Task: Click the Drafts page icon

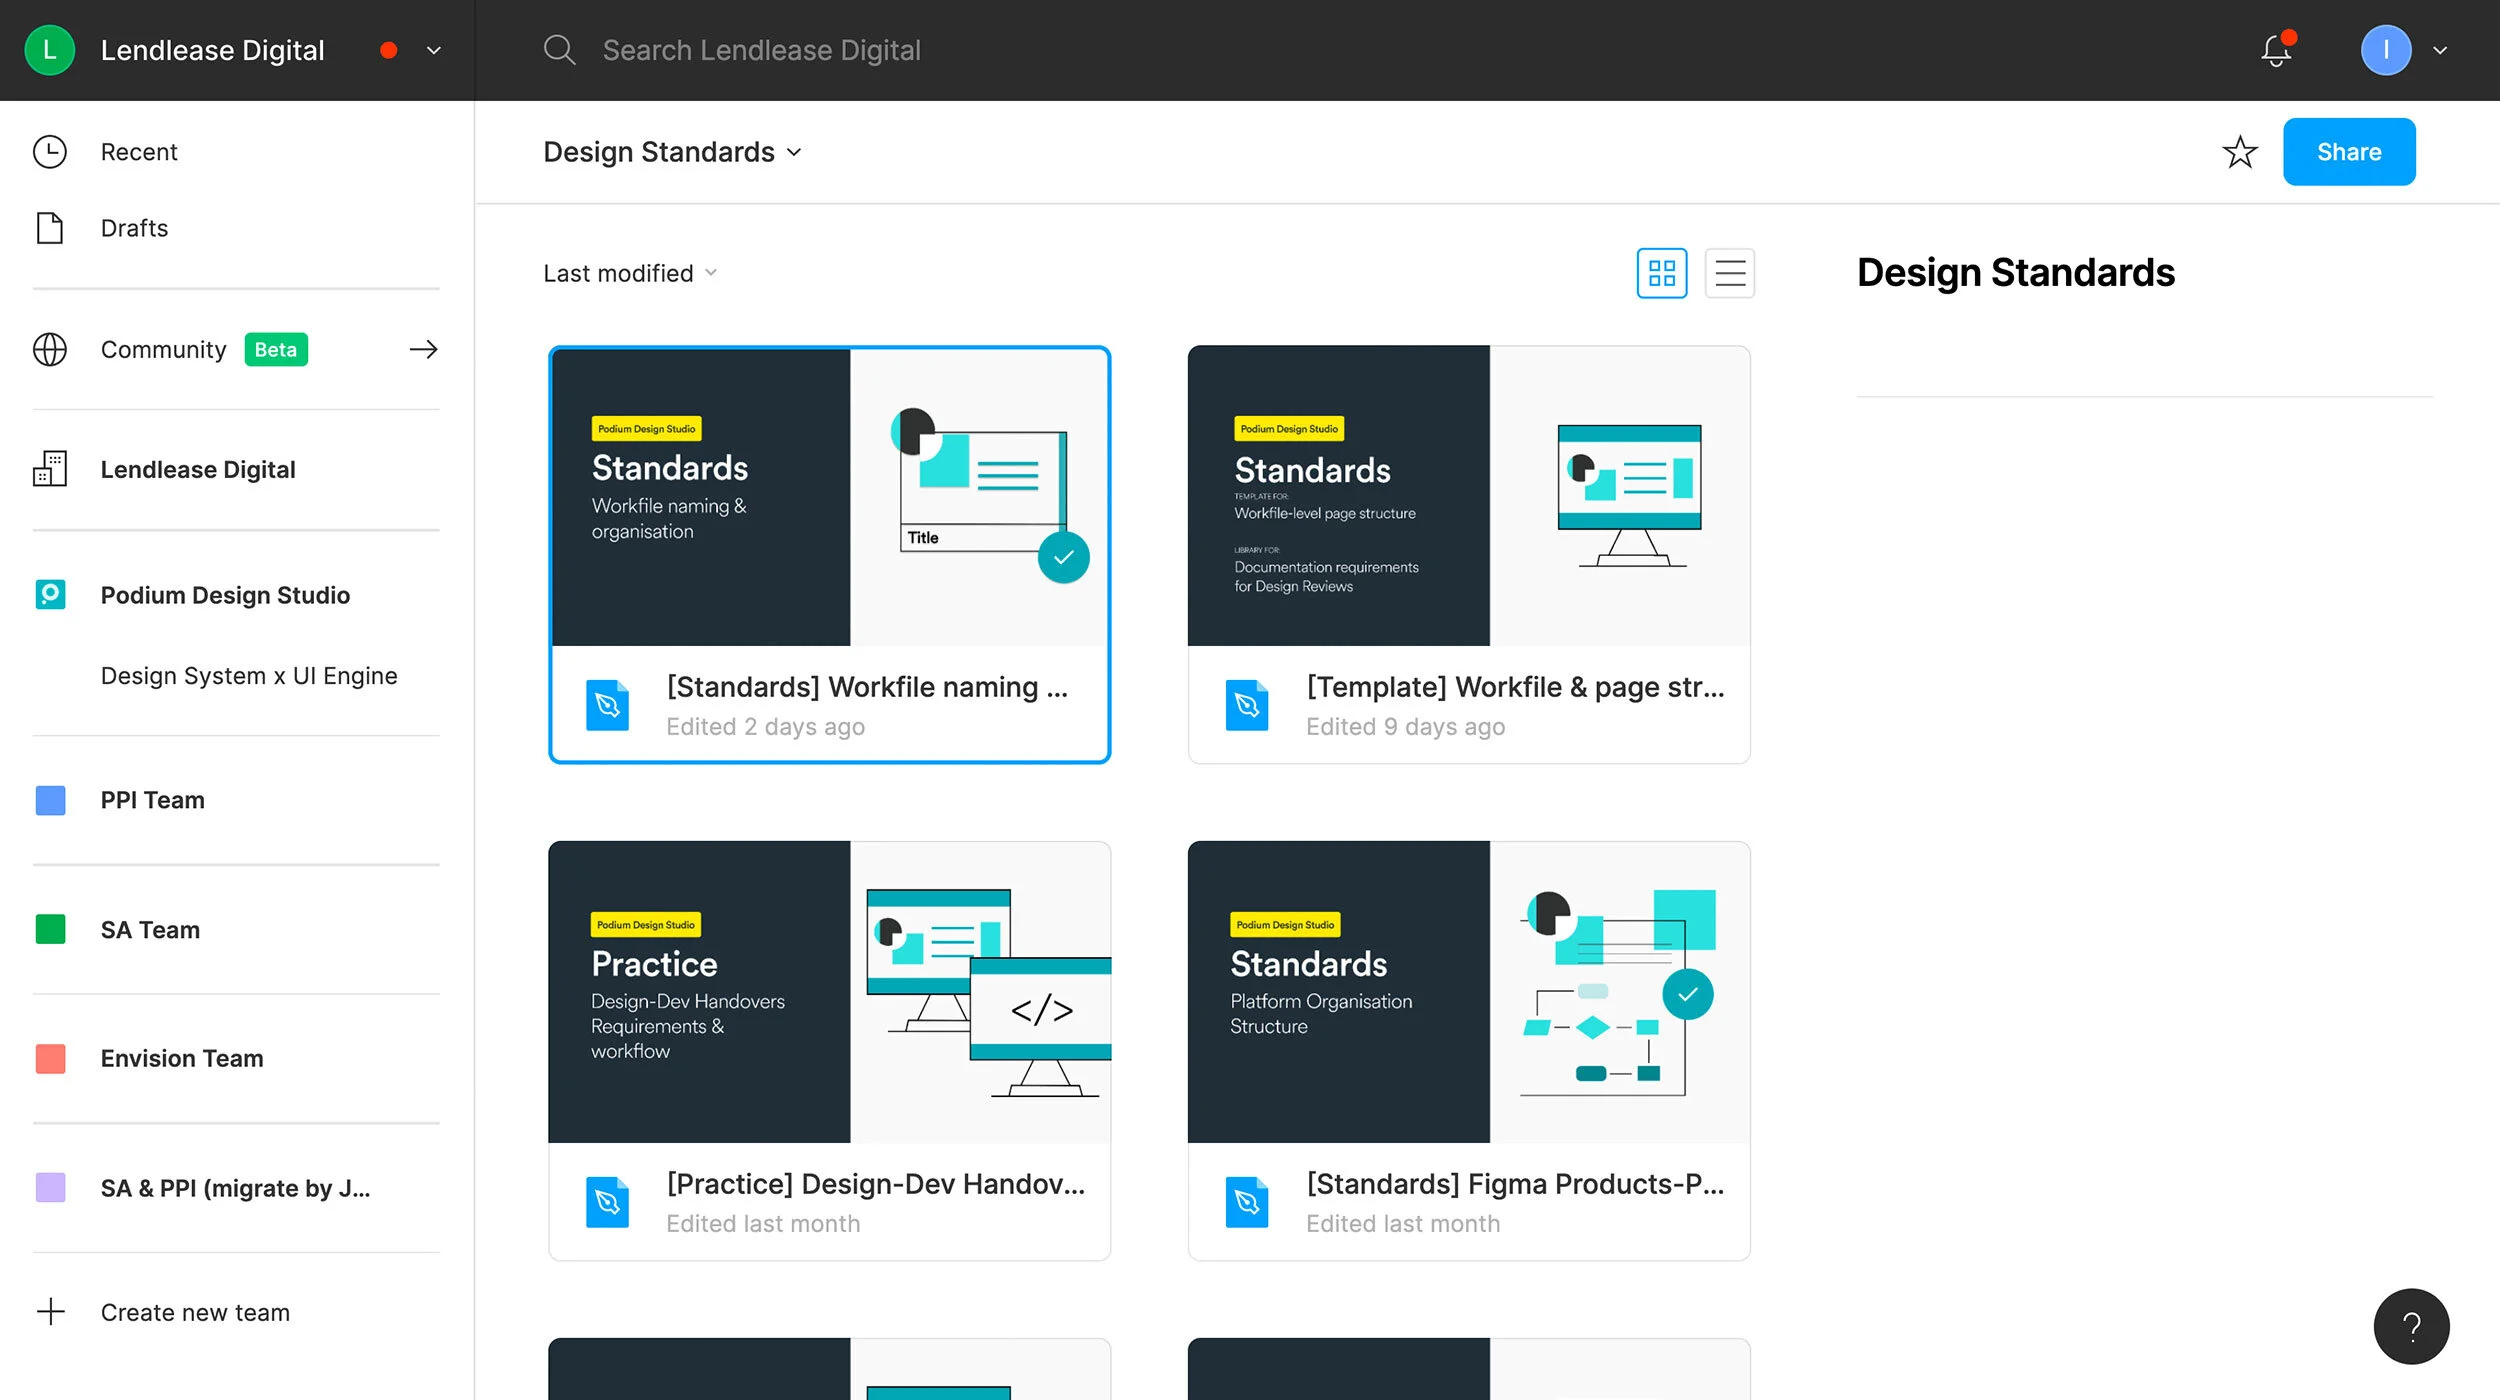Action: pos(50,228)
